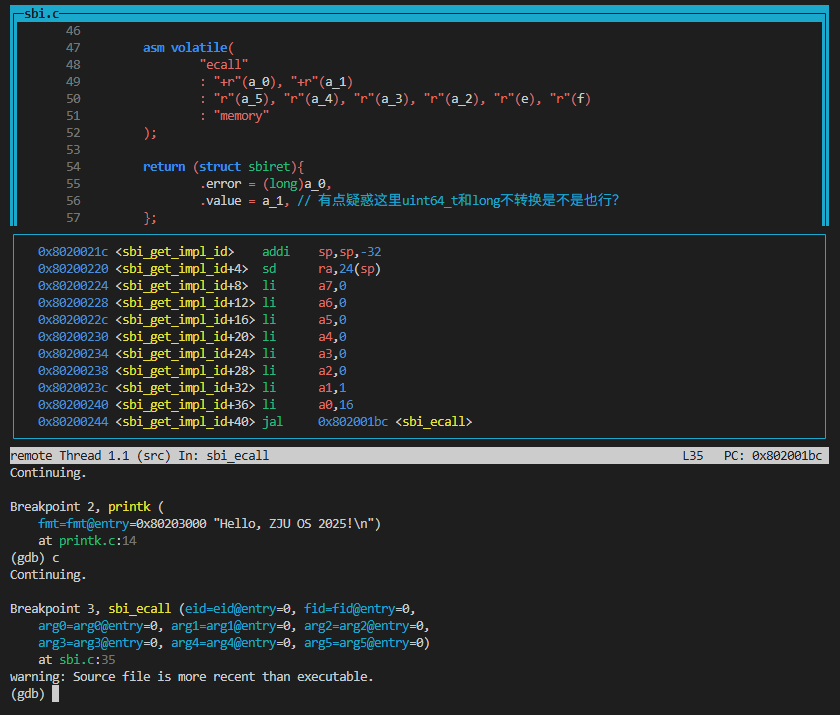Select the "ecall" string on line 48

pos(223,65)
